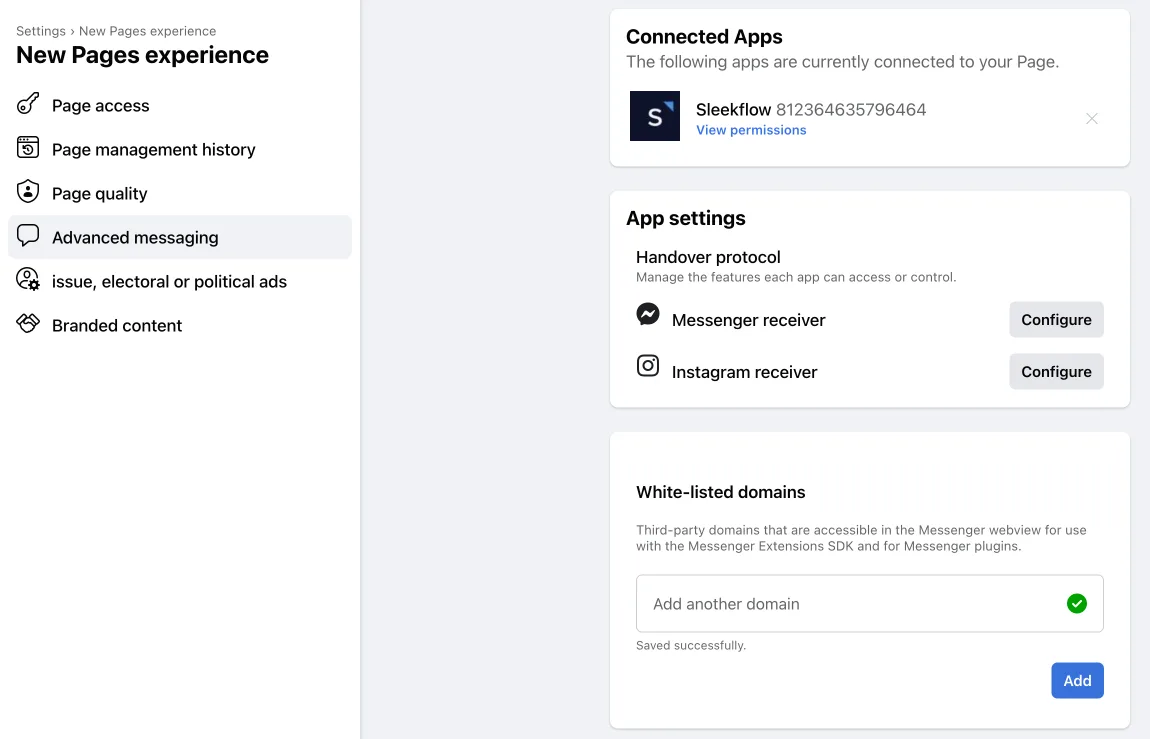This screenshot has height=739, width=1150.
Task: Open issue, electoral or political ads
Action: point(180,282)
